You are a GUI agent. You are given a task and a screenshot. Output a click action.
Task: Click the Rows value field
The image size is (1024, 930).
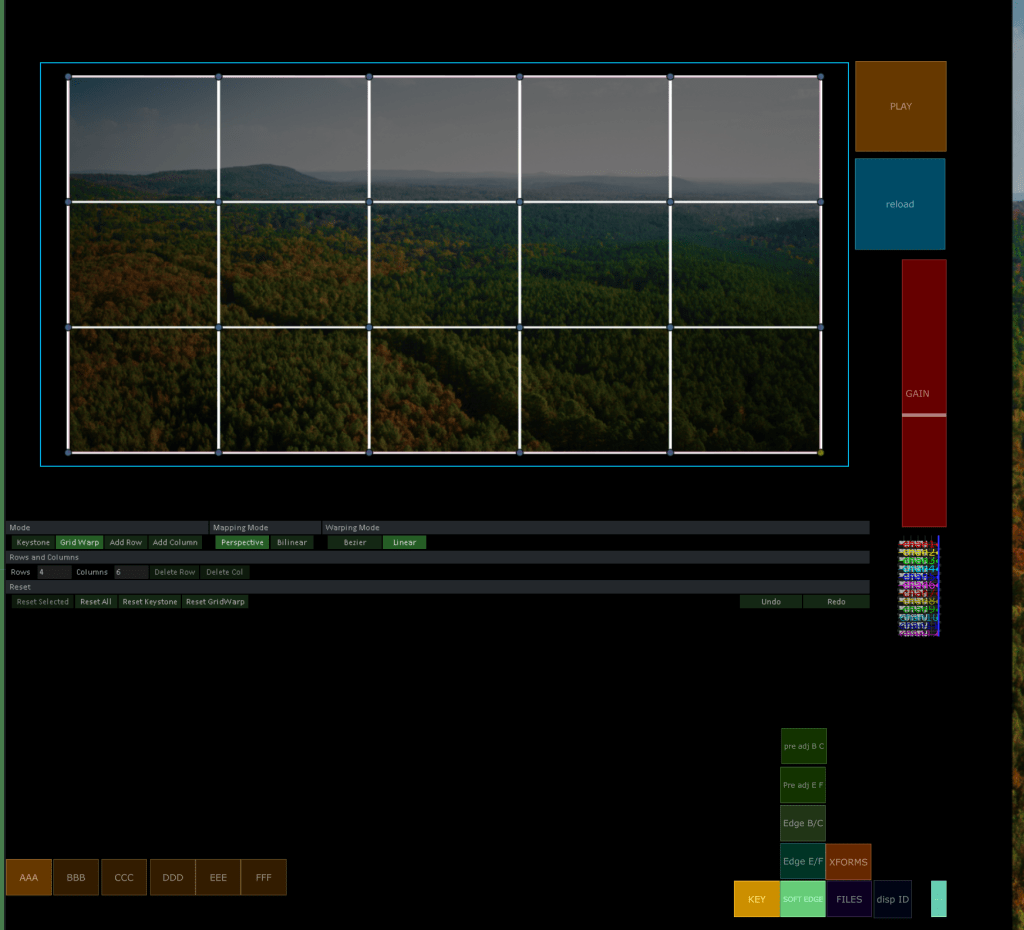[54, 572]
